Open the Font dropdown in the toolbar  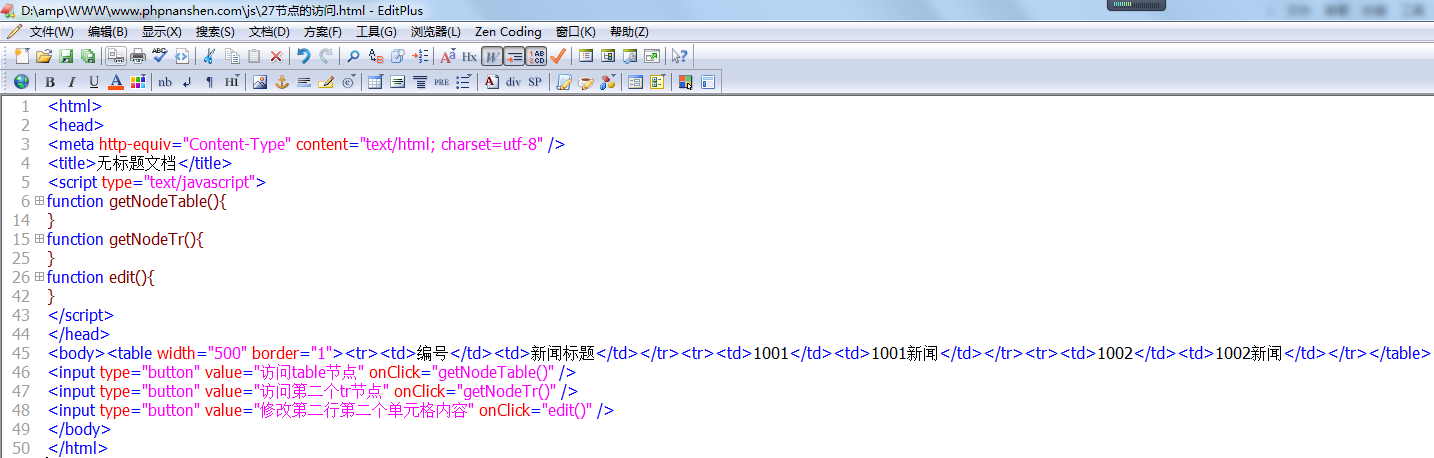click(x=447, y=56)
